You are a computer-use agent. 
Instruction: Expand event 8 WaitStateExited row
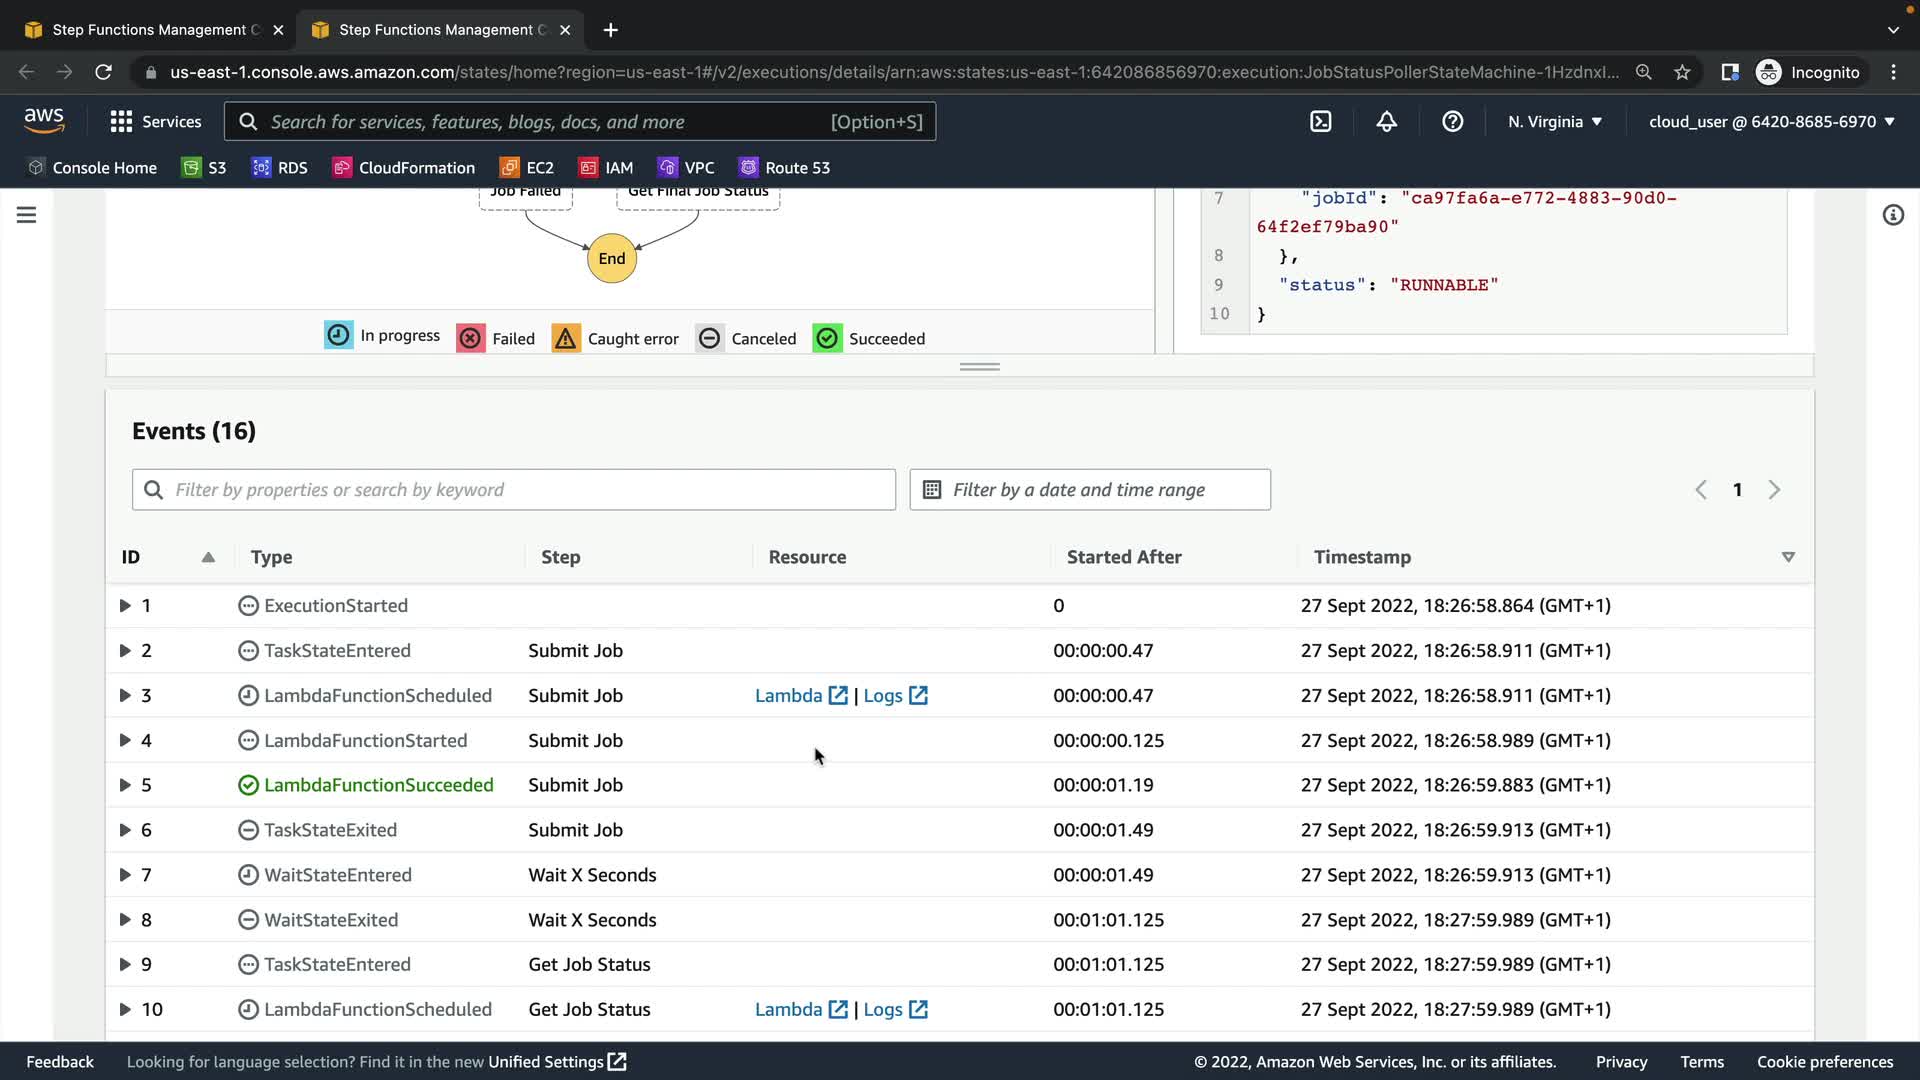pyautogui.click(x=125, y=919)
